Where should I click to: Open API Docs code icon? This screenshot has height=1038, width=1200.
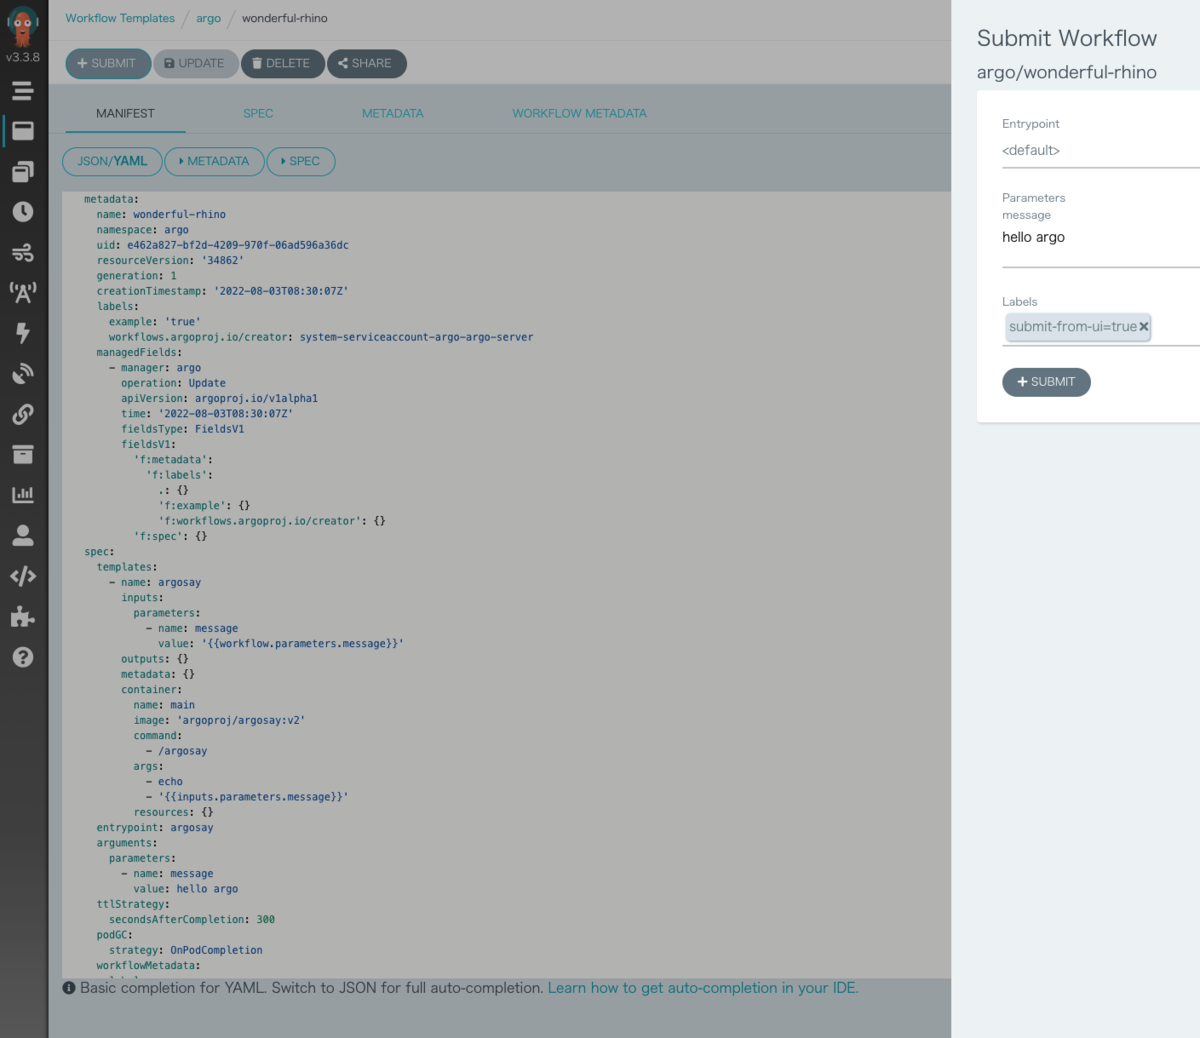(x=23, y=576)
